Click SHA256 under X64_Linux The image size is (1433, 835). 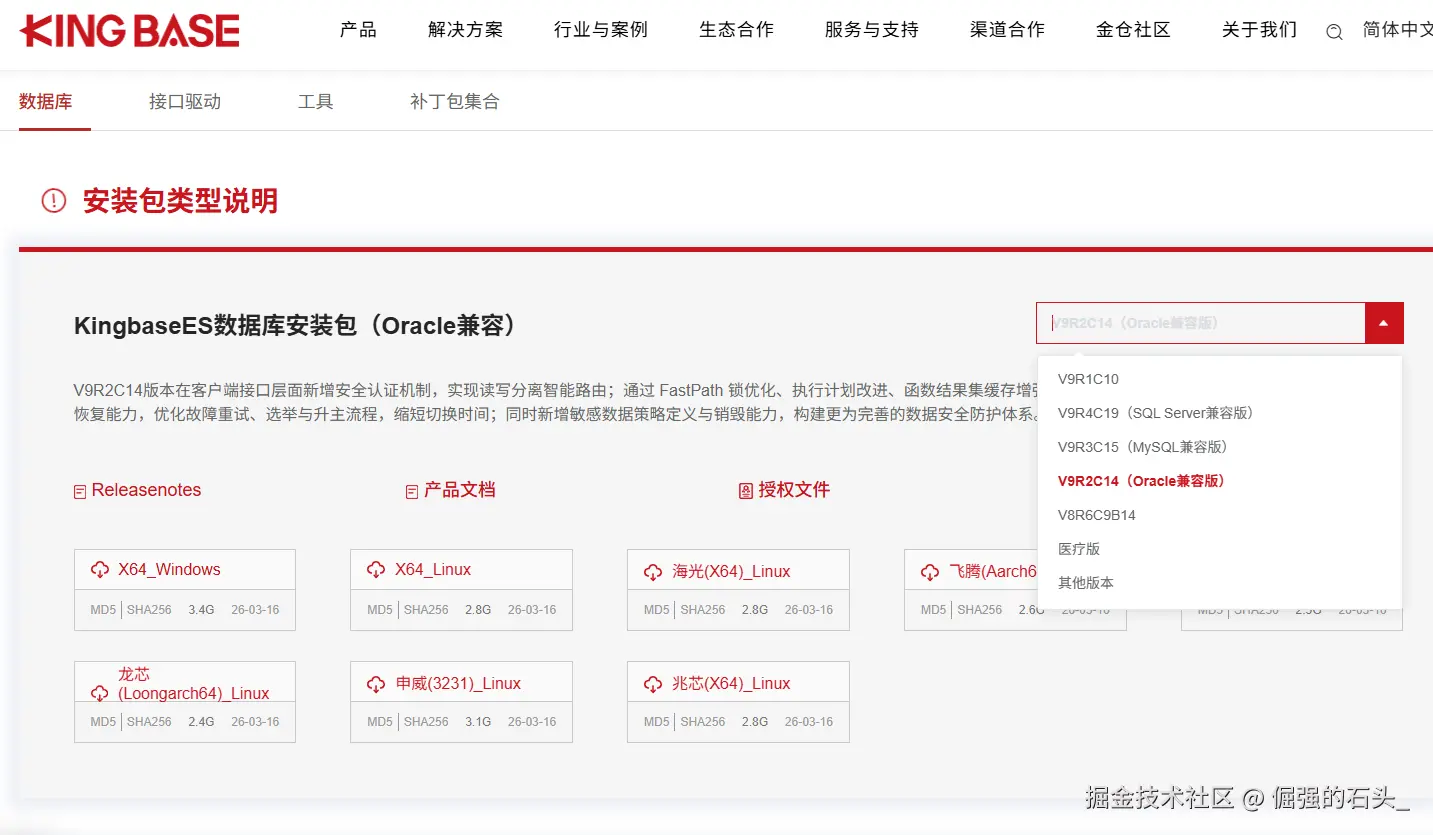pyautogui.click(x=426, y=610)
